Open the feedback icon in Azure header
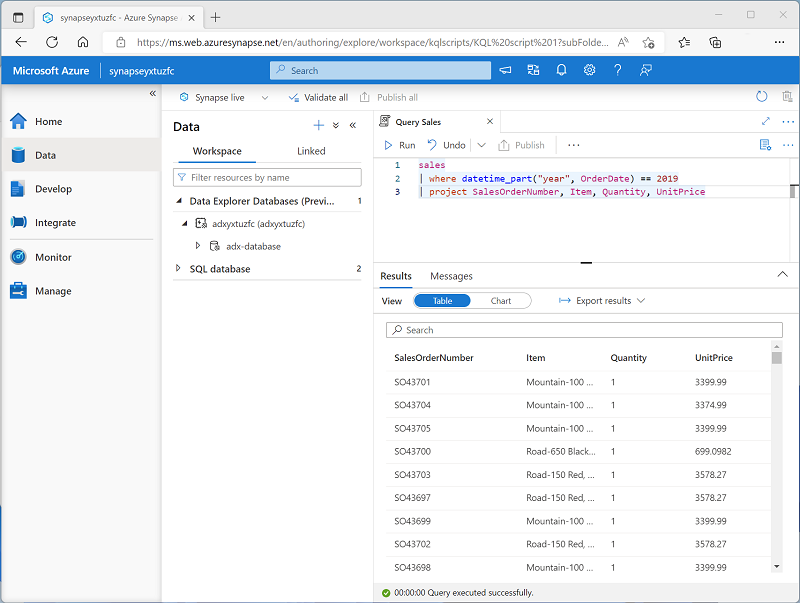This screenshot has height=603, width=800. point(645,70)
